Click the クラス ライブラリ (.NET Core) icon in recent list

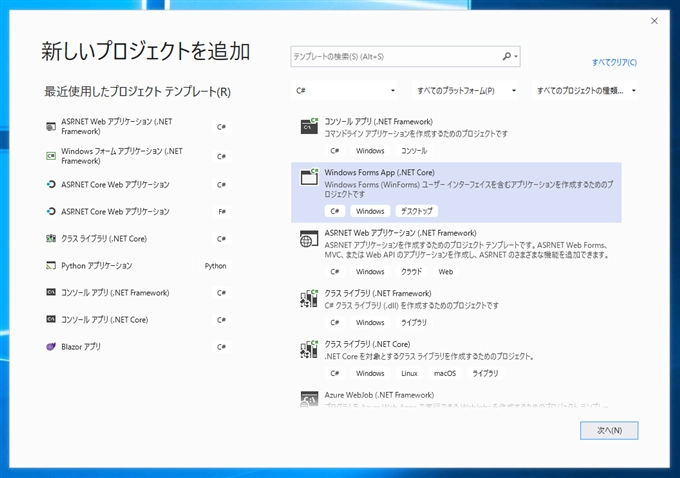pos(51,239)
